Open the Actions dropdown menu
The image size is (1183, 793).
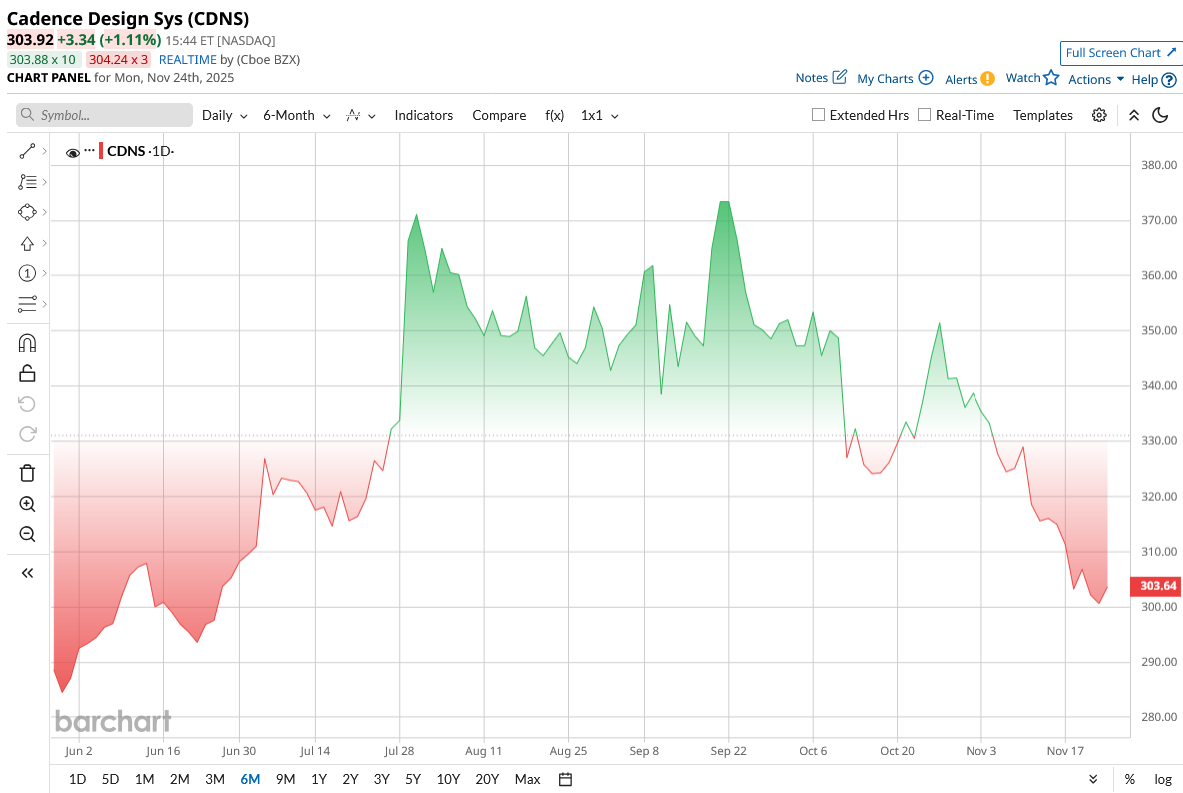[1095, 79]
